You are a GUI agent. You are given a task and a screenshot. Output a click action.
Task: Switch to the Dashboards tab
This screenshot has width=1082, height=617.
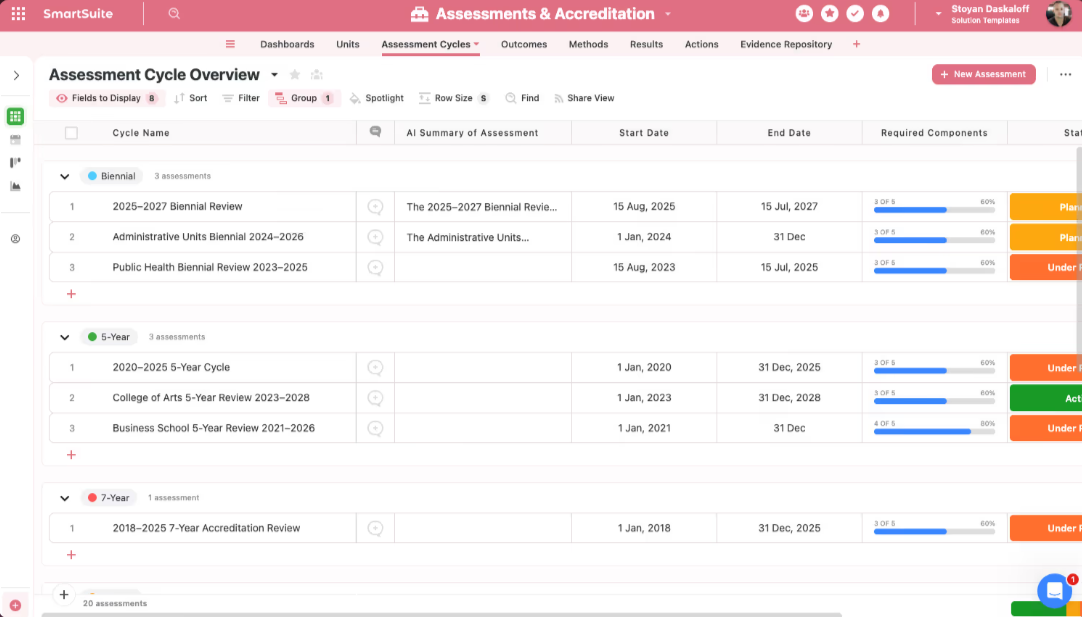(x=287, y=44)
